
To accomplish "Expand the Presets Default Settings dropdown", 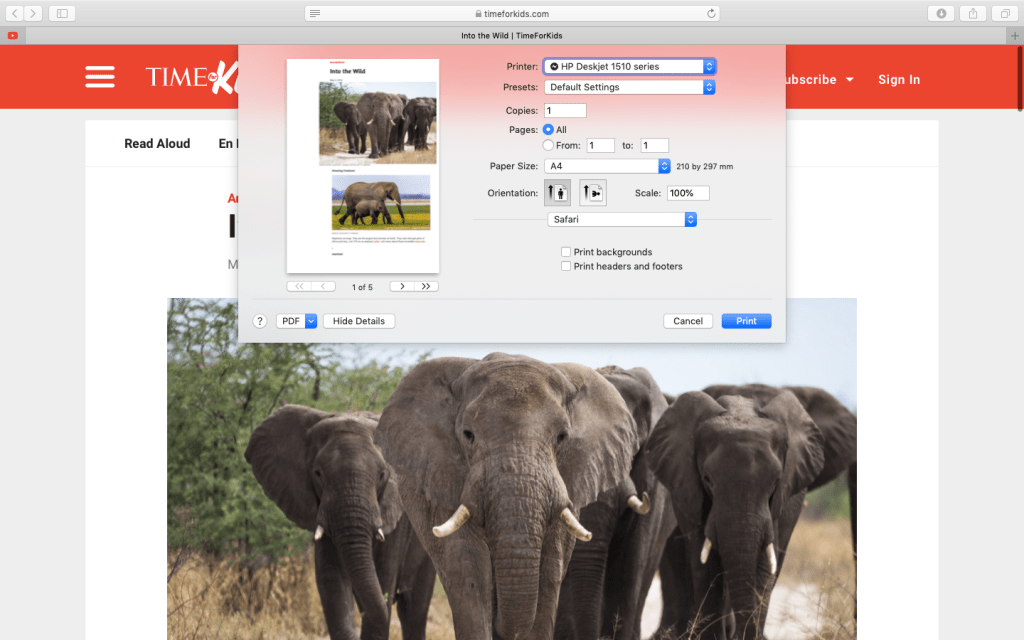I will tap(629, 87).
